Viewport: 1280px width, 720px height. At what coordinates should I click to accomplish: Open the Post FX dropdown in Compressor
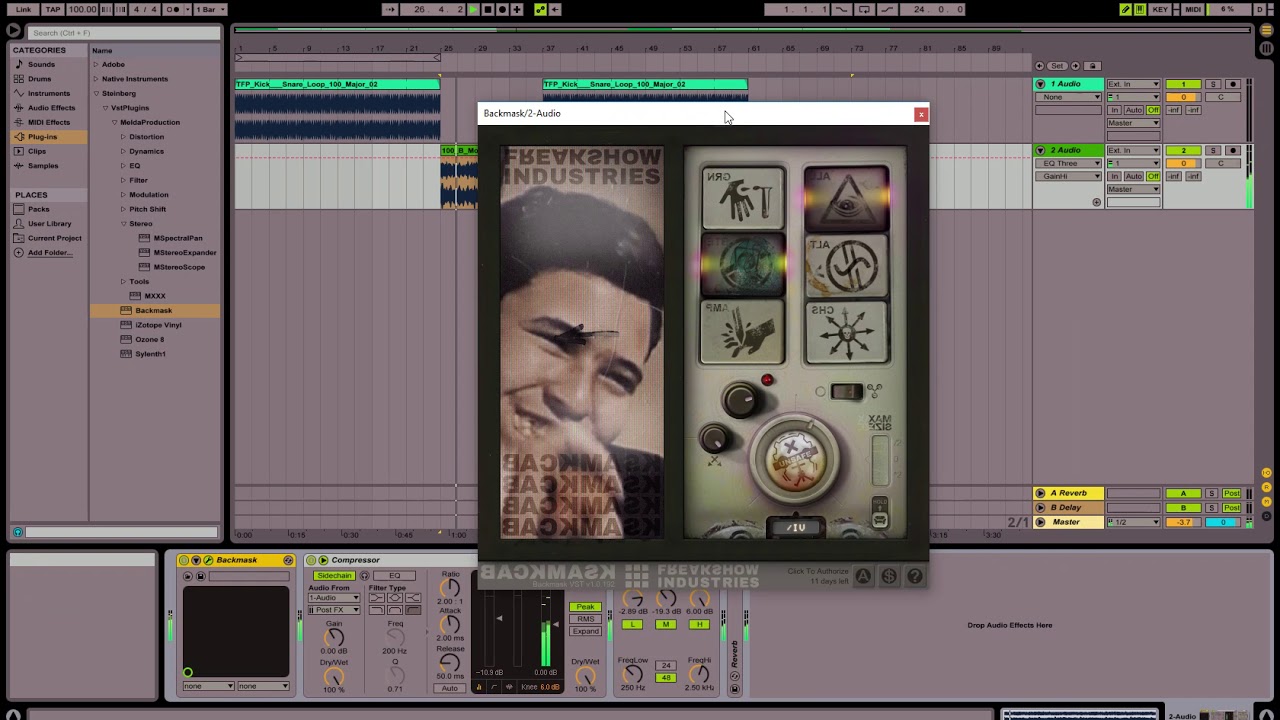333,610
